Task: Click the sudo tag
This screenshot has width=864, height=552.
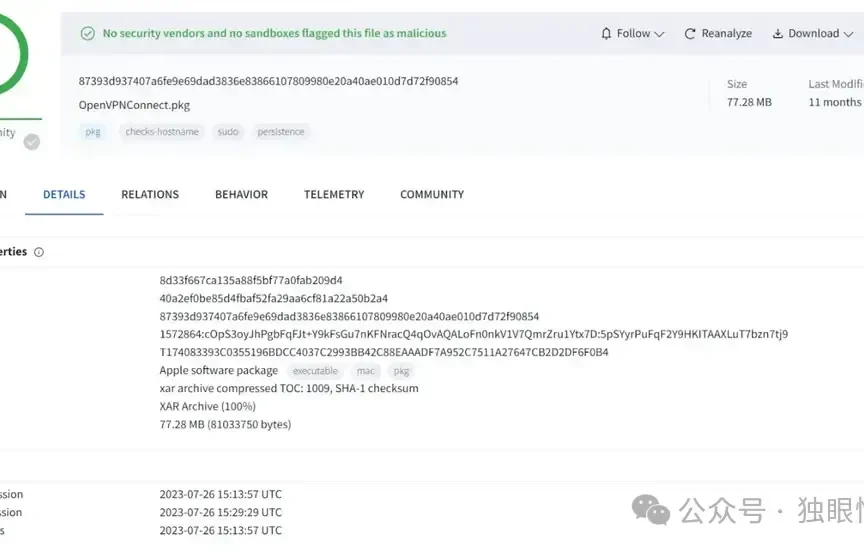Action: click(228, 132)
